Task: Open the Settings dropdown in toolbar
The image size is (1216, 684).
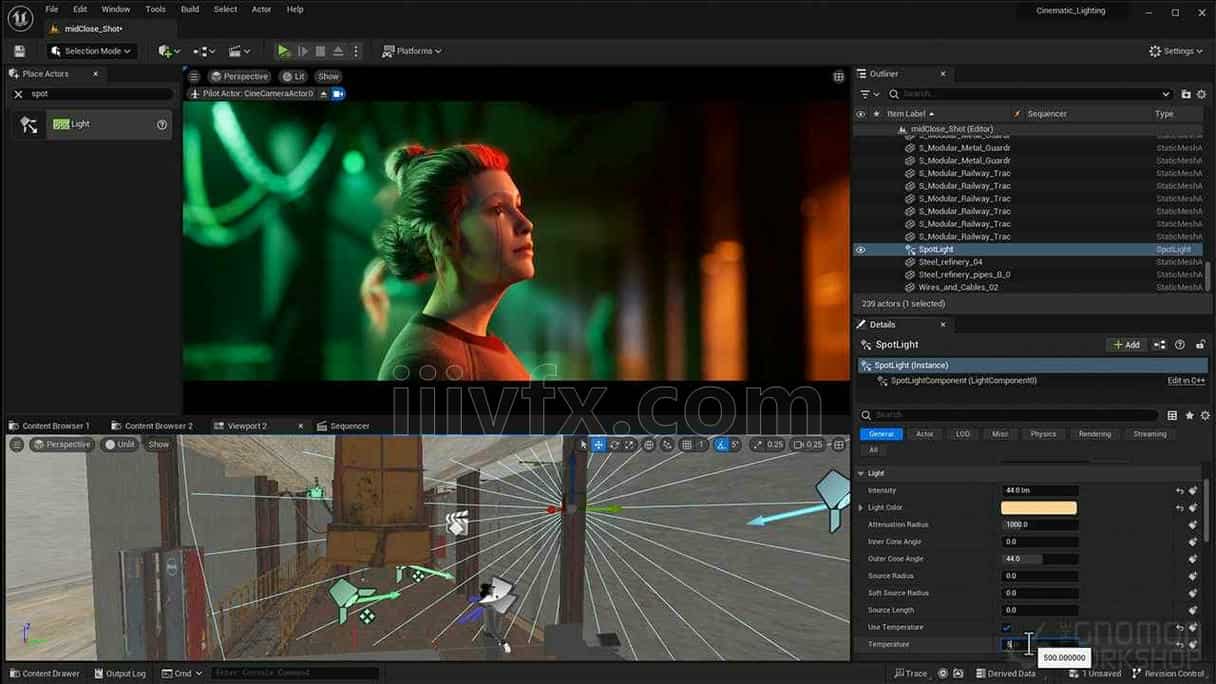Action: [x=1176, y=51]
